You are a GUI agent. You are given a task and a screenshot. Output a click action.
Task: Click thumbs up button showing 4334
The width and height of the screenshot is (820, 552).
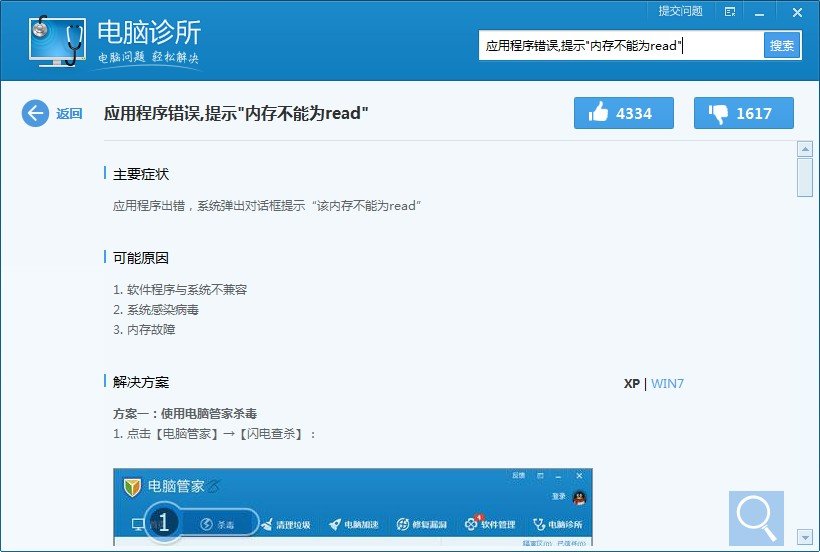pos(623,113)
